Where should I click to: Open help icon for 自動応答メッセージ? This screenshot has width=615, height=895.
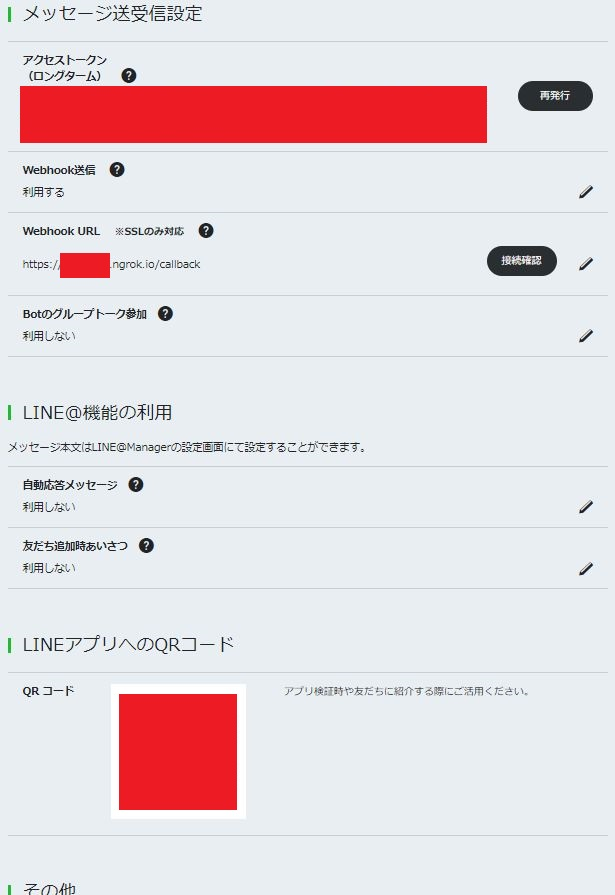click(136, 485)
